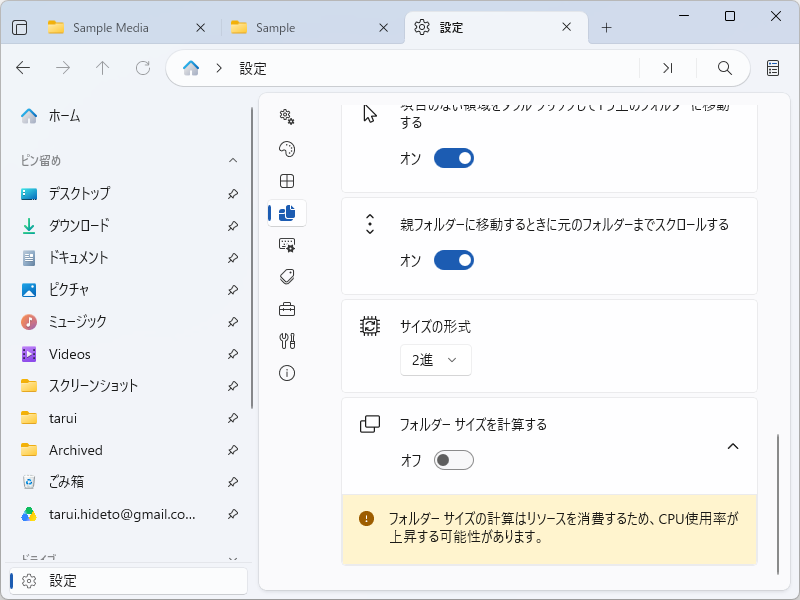
Task: Go back with the left arrow
Action: click(23, 68)
